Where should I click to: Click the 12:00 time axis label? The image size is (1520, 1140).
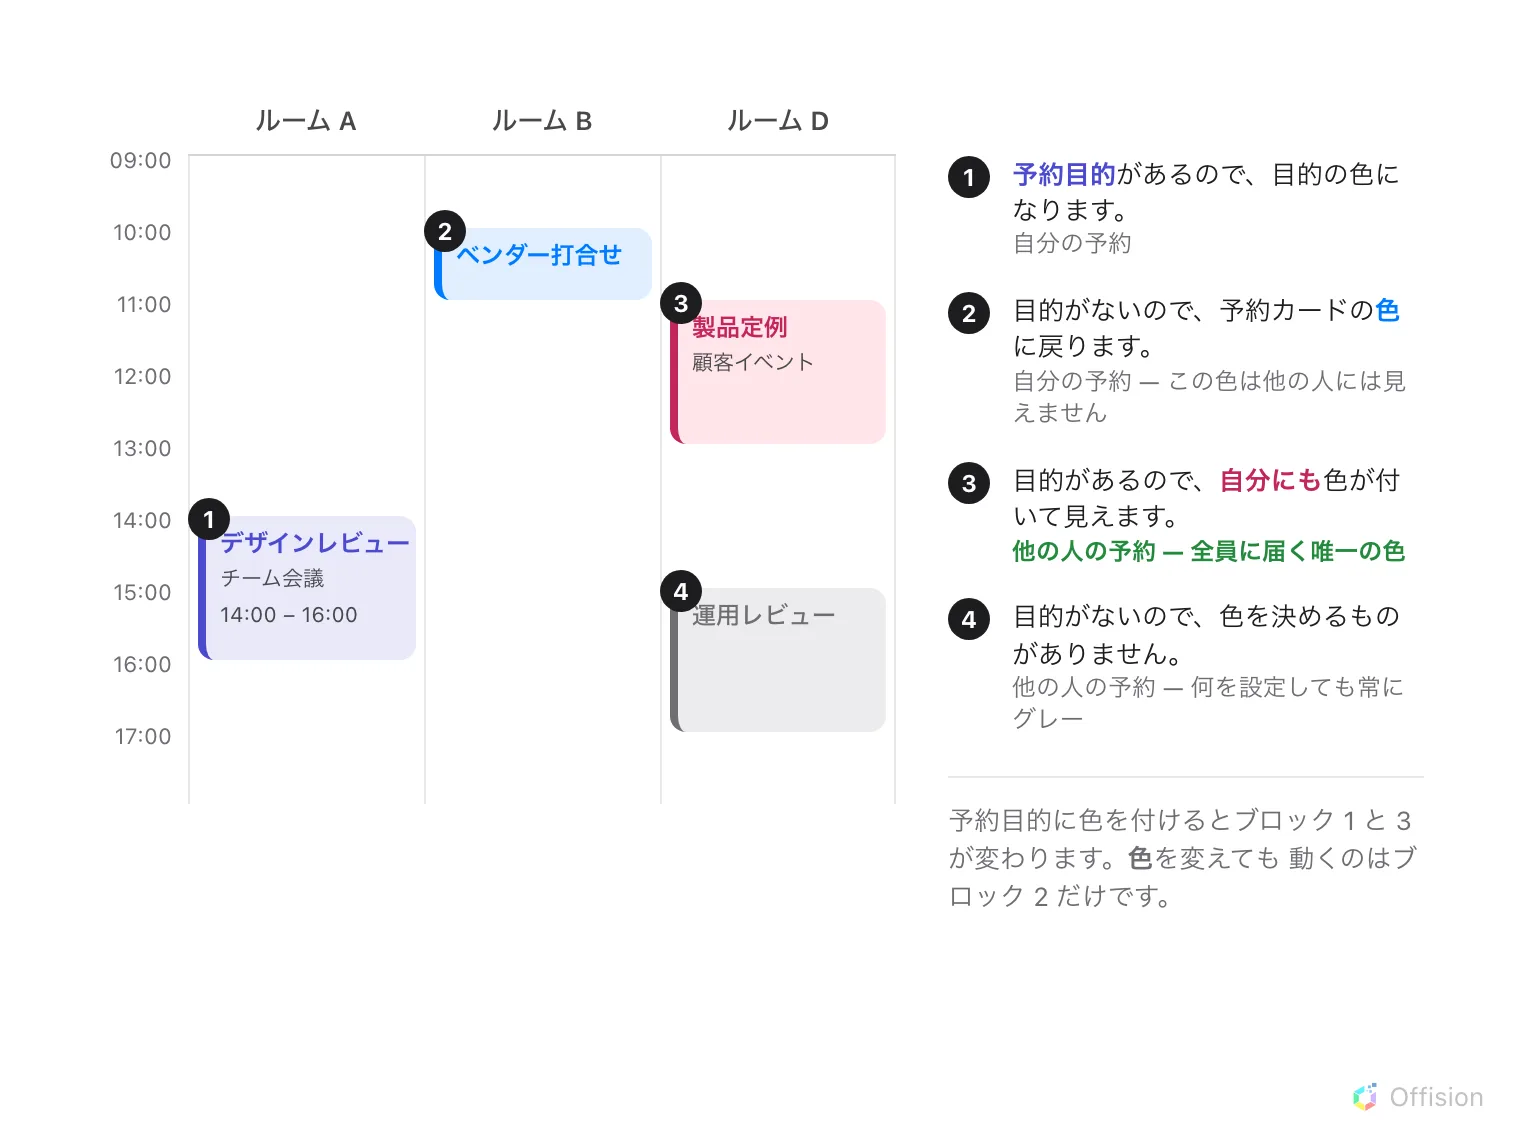tap(142, 376)
